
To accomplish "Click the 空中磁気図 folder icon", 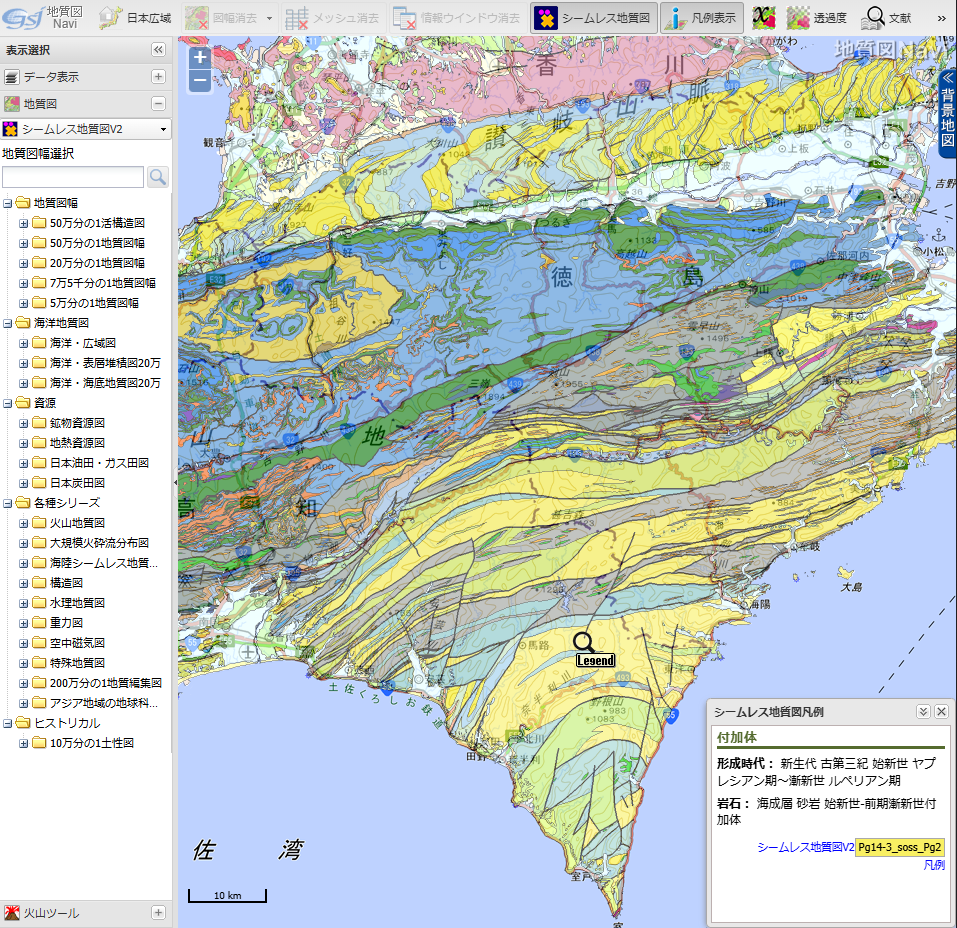I will pyautogui.click(x=39, y=643).
